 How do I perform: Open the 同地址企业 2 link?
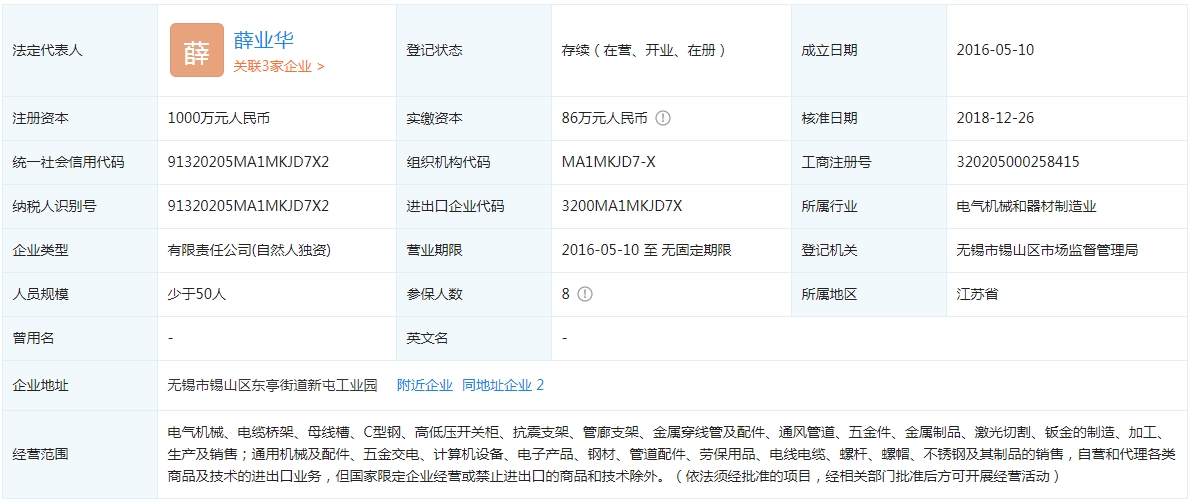(x=503, y=385)
